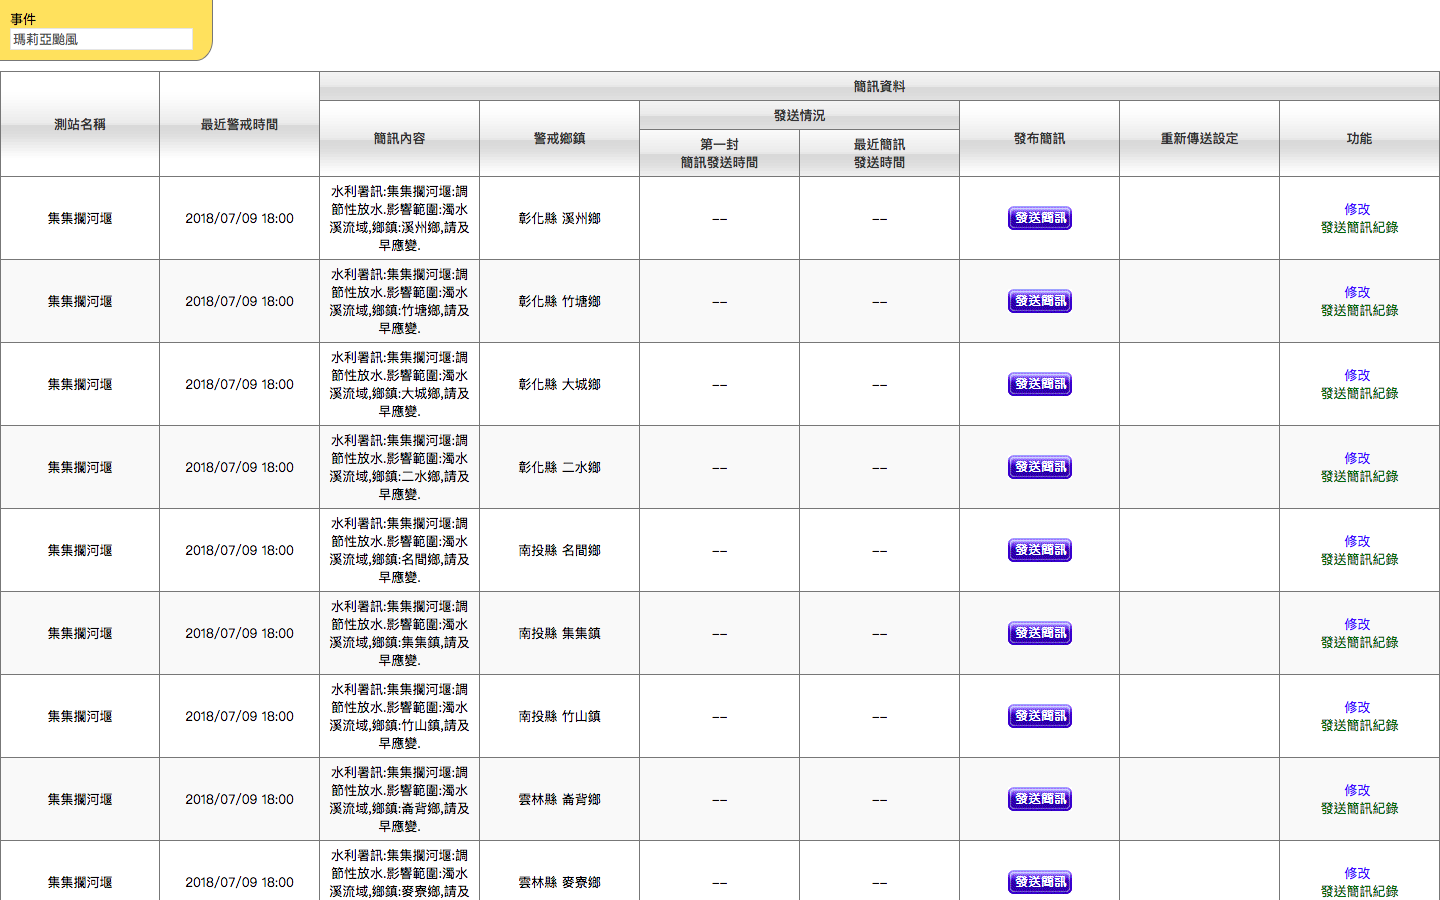Click the 第一封簡訊發送時間 column header
The width and height of the screenshot is (1440, 900).
(719, 153)
